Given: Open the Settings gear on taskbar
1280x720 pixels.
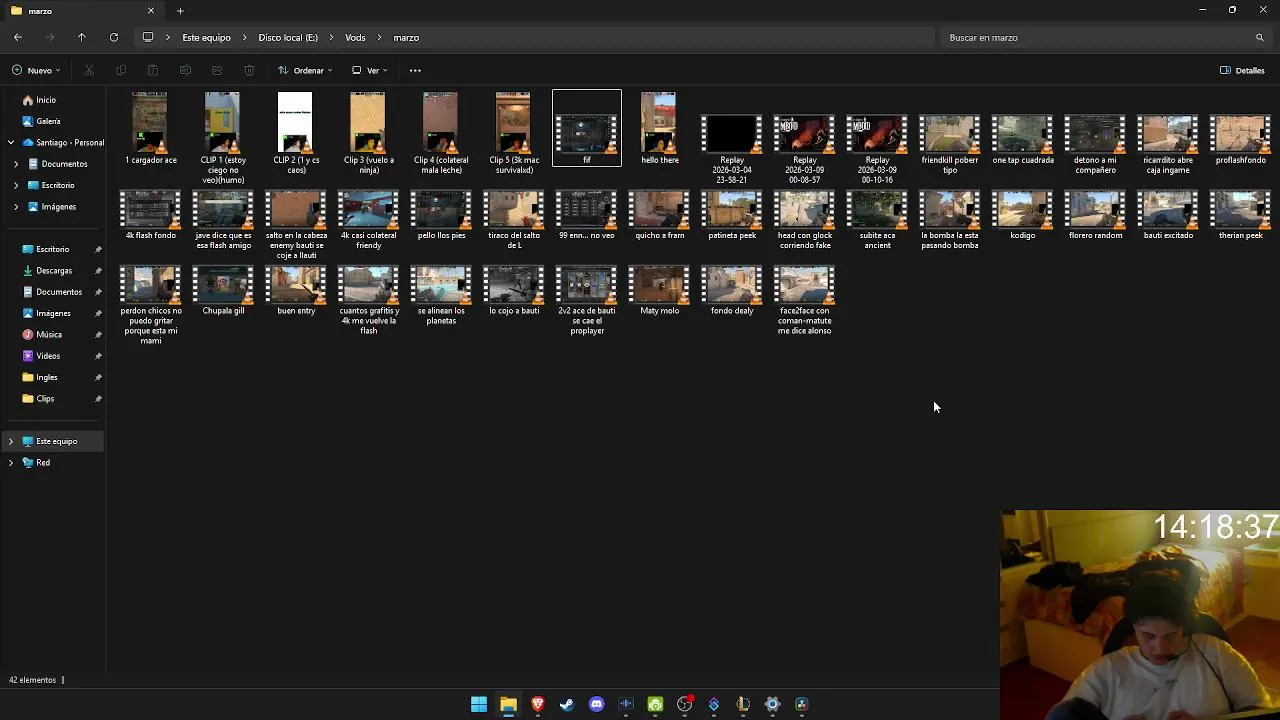Looking at the screenshot, I should click(x=773, y=705).
